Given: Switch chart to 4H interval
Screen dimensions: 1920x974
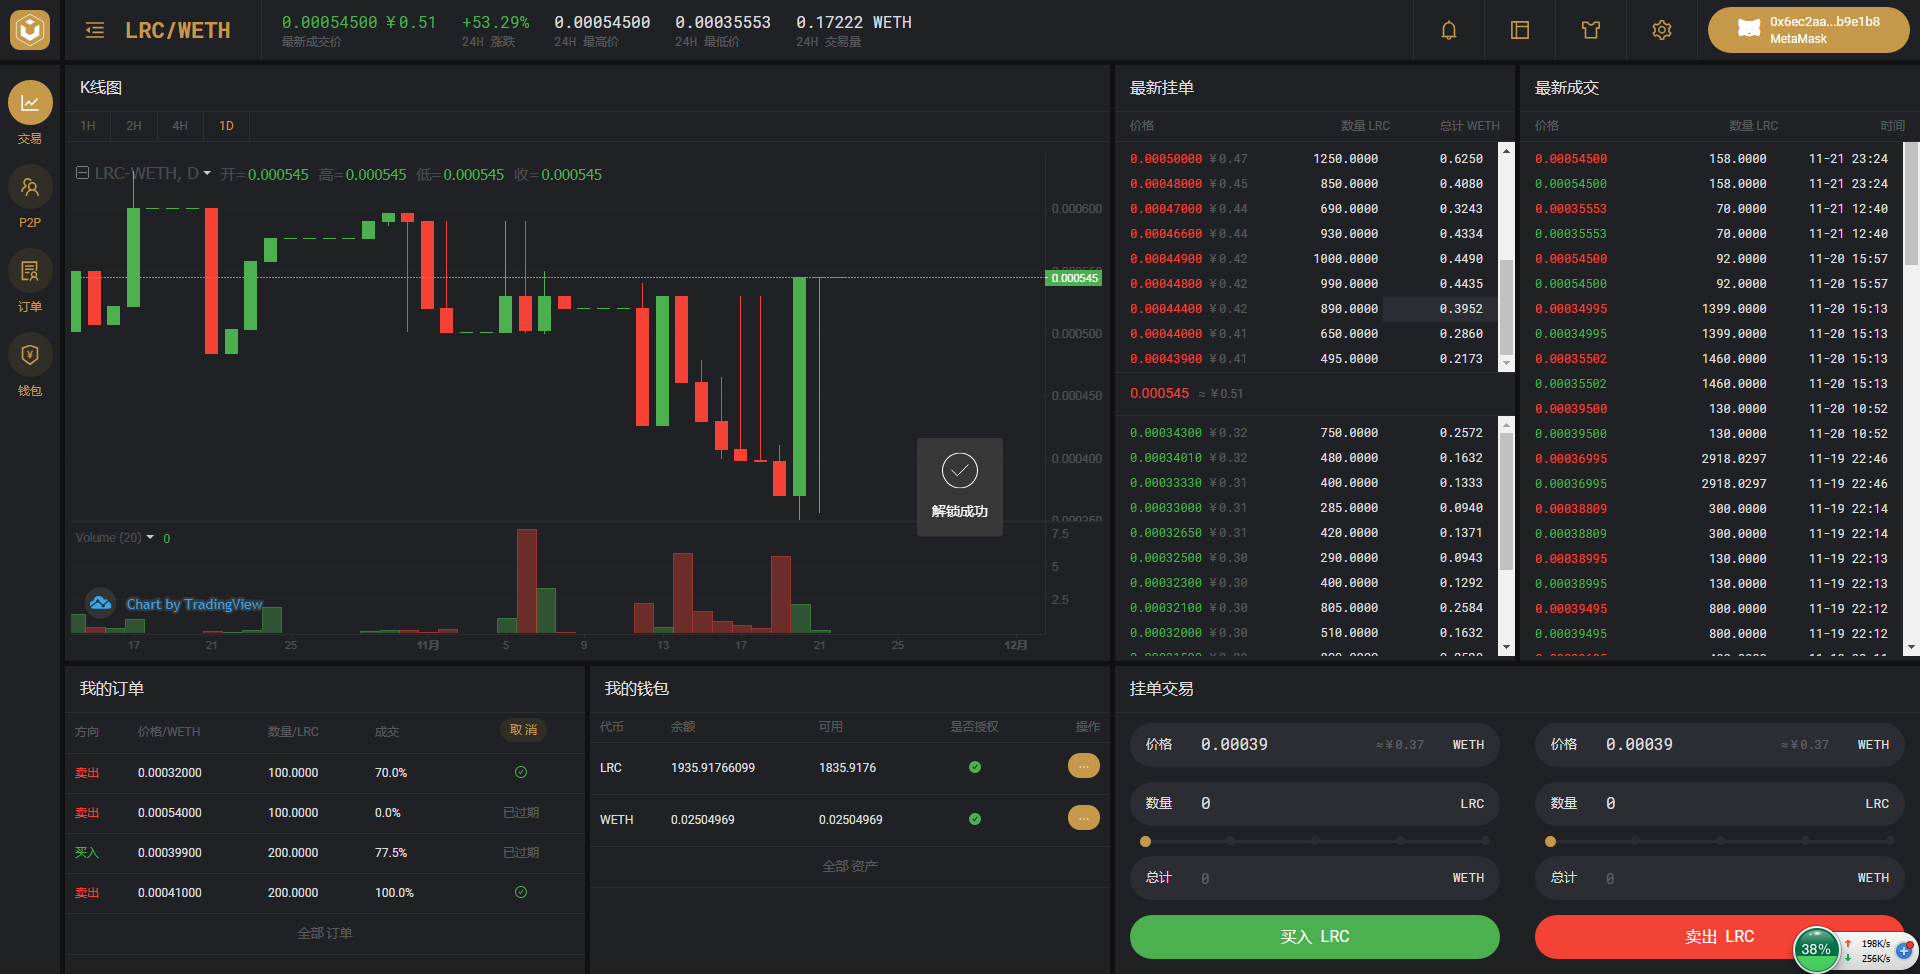Looking at the screenshot, I should tap(180, 126).
